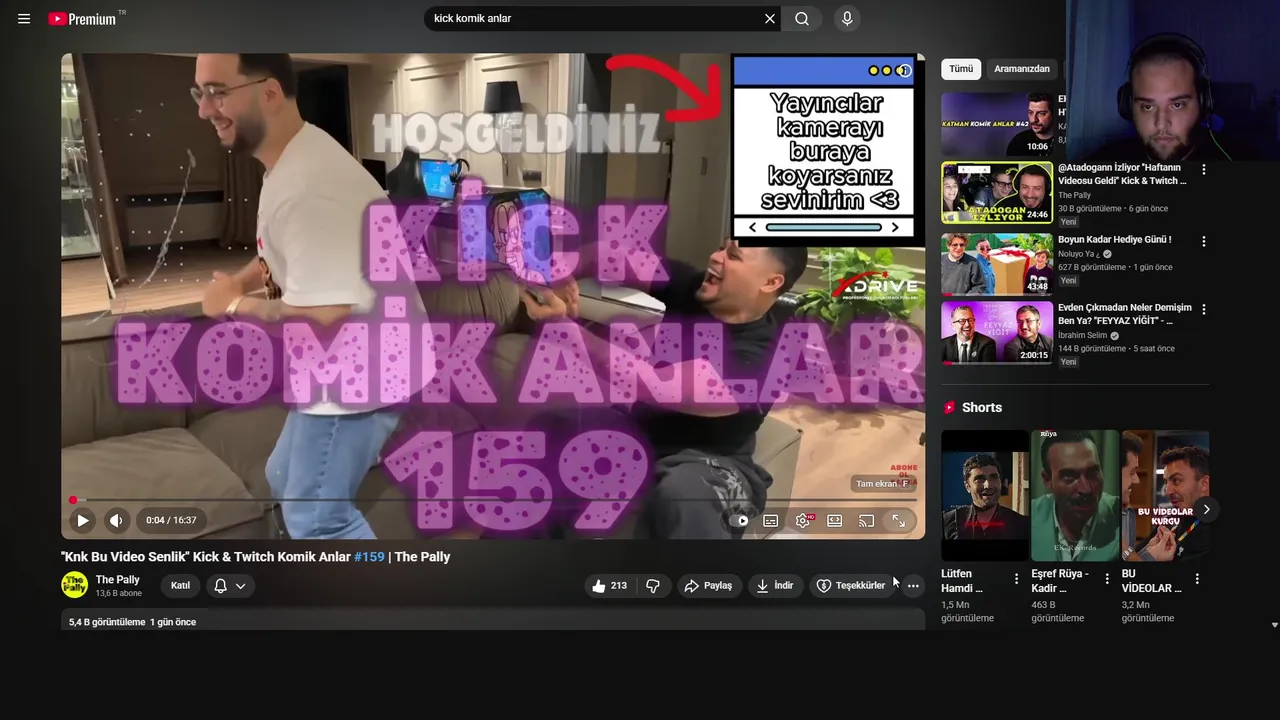Open menu for Evden Çıkmadan video

(1204, 310)
